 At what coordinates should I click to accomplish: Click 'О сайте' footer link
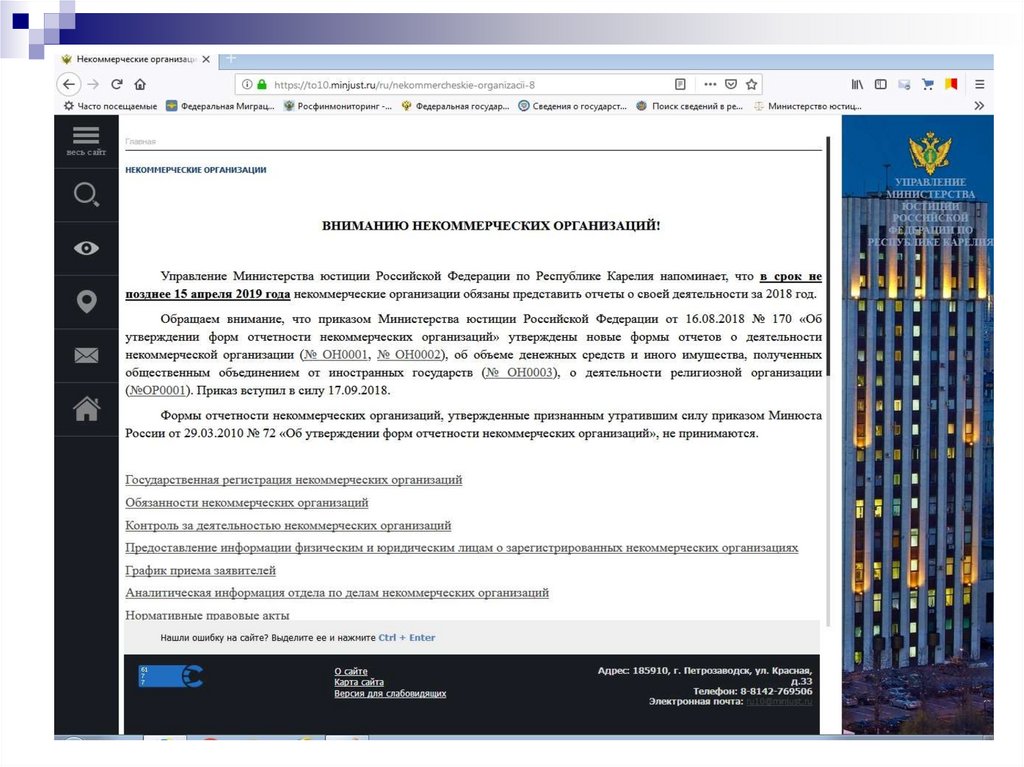[x=351, y=671]
